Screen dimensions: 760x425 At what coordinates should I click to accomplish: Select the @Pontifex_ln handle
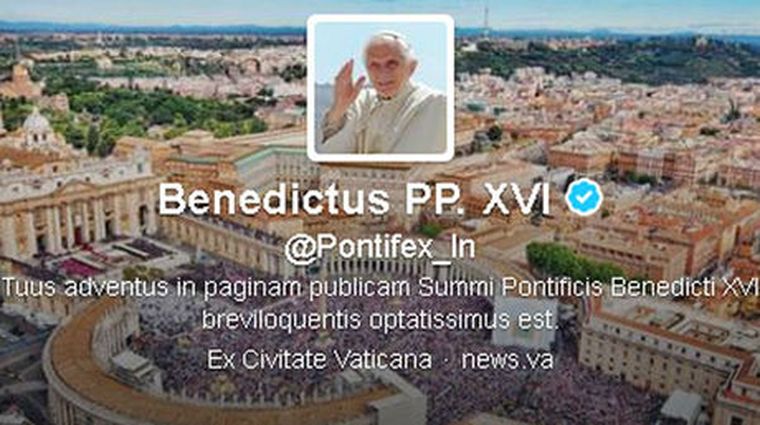(380, 248)
